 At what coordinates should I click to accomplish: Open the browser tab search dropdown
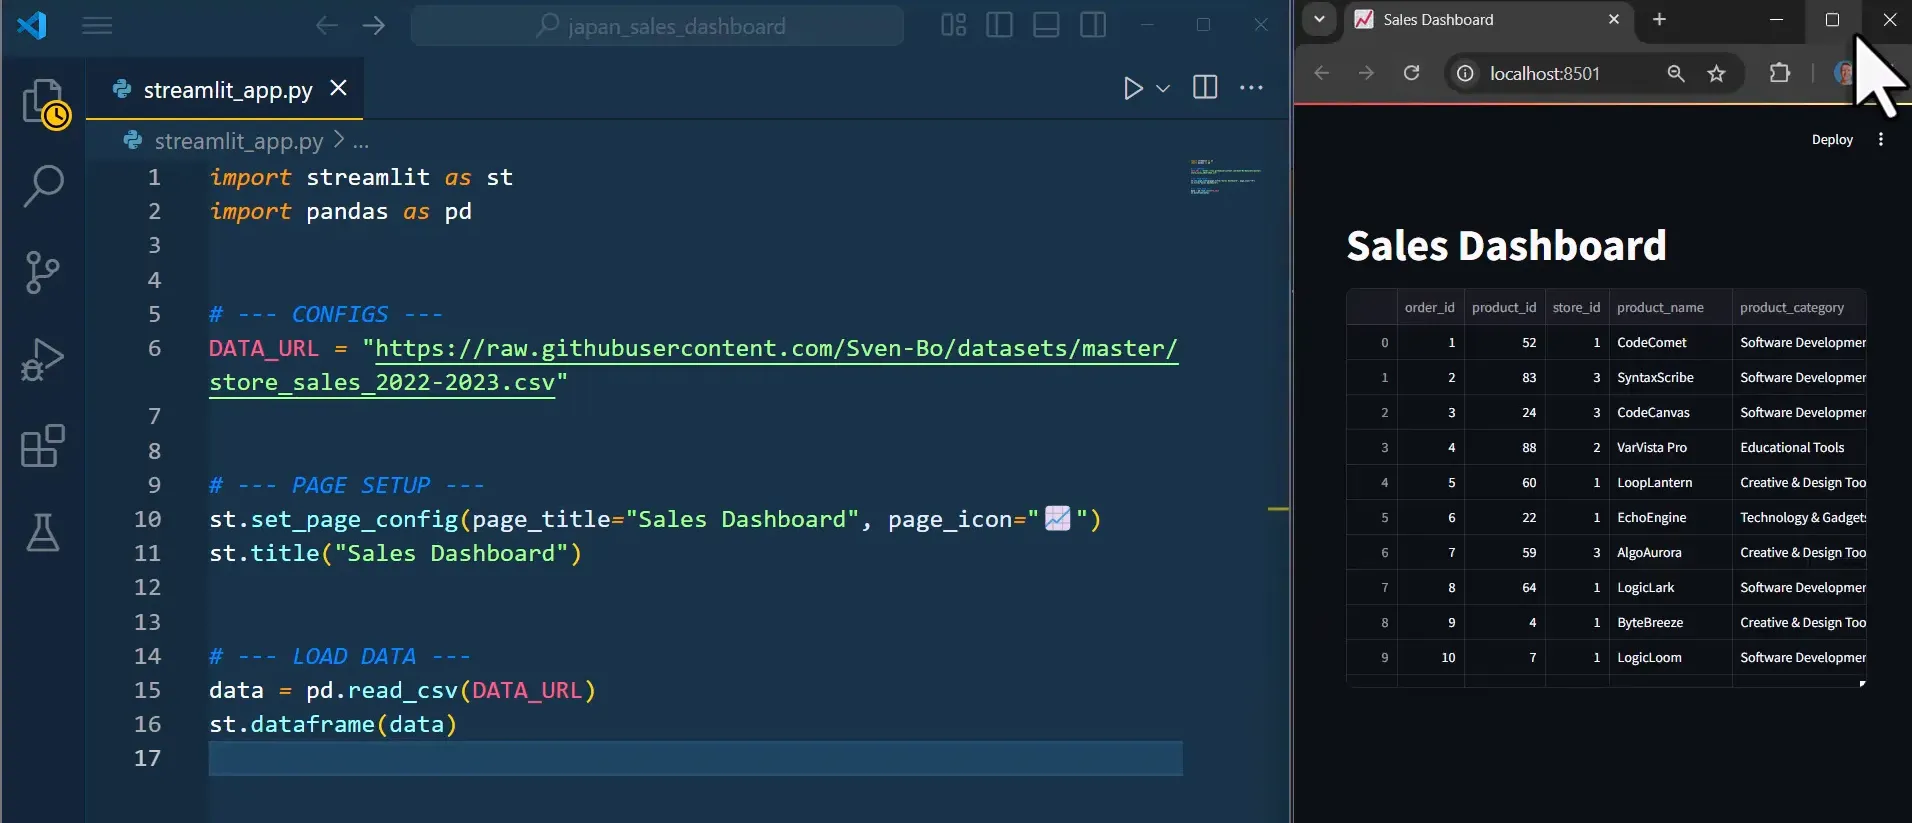(1319, 19)
